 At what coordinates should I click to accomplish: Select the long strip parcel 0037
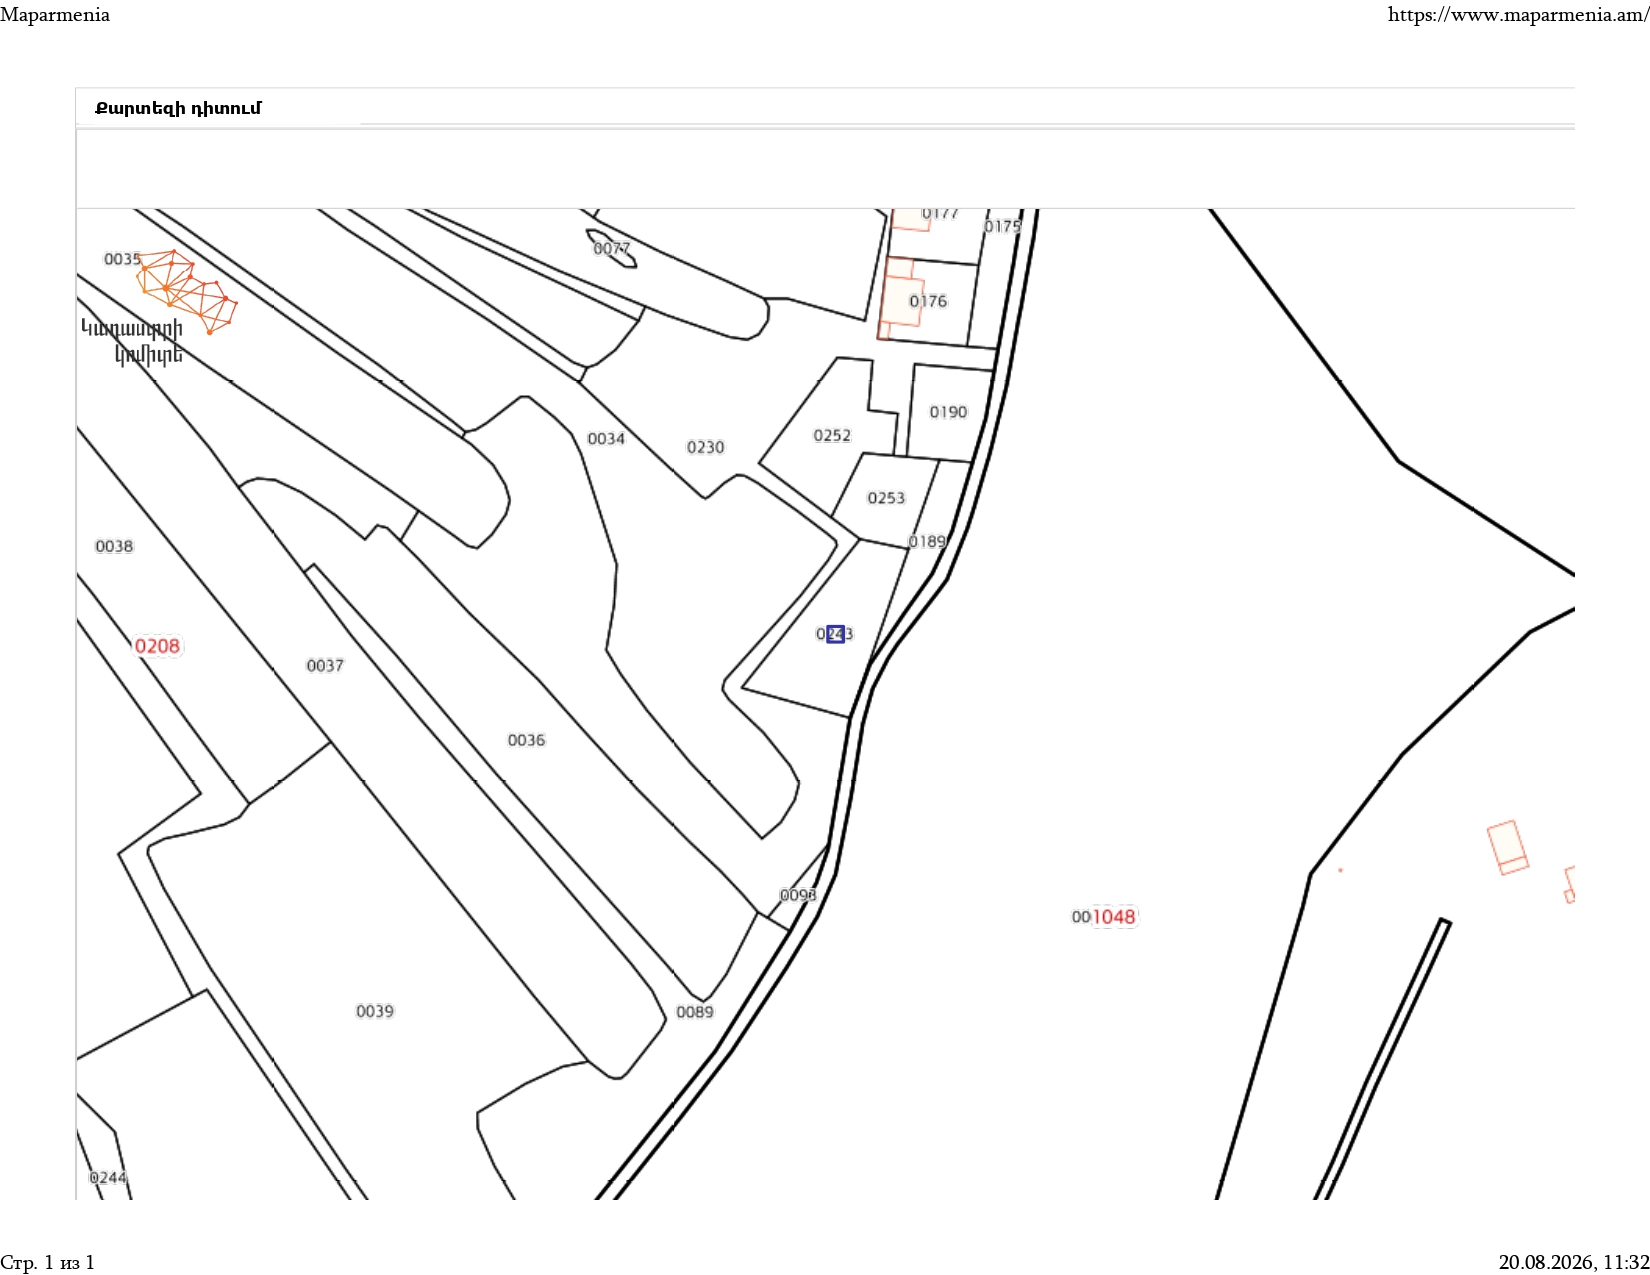[325, 665]
